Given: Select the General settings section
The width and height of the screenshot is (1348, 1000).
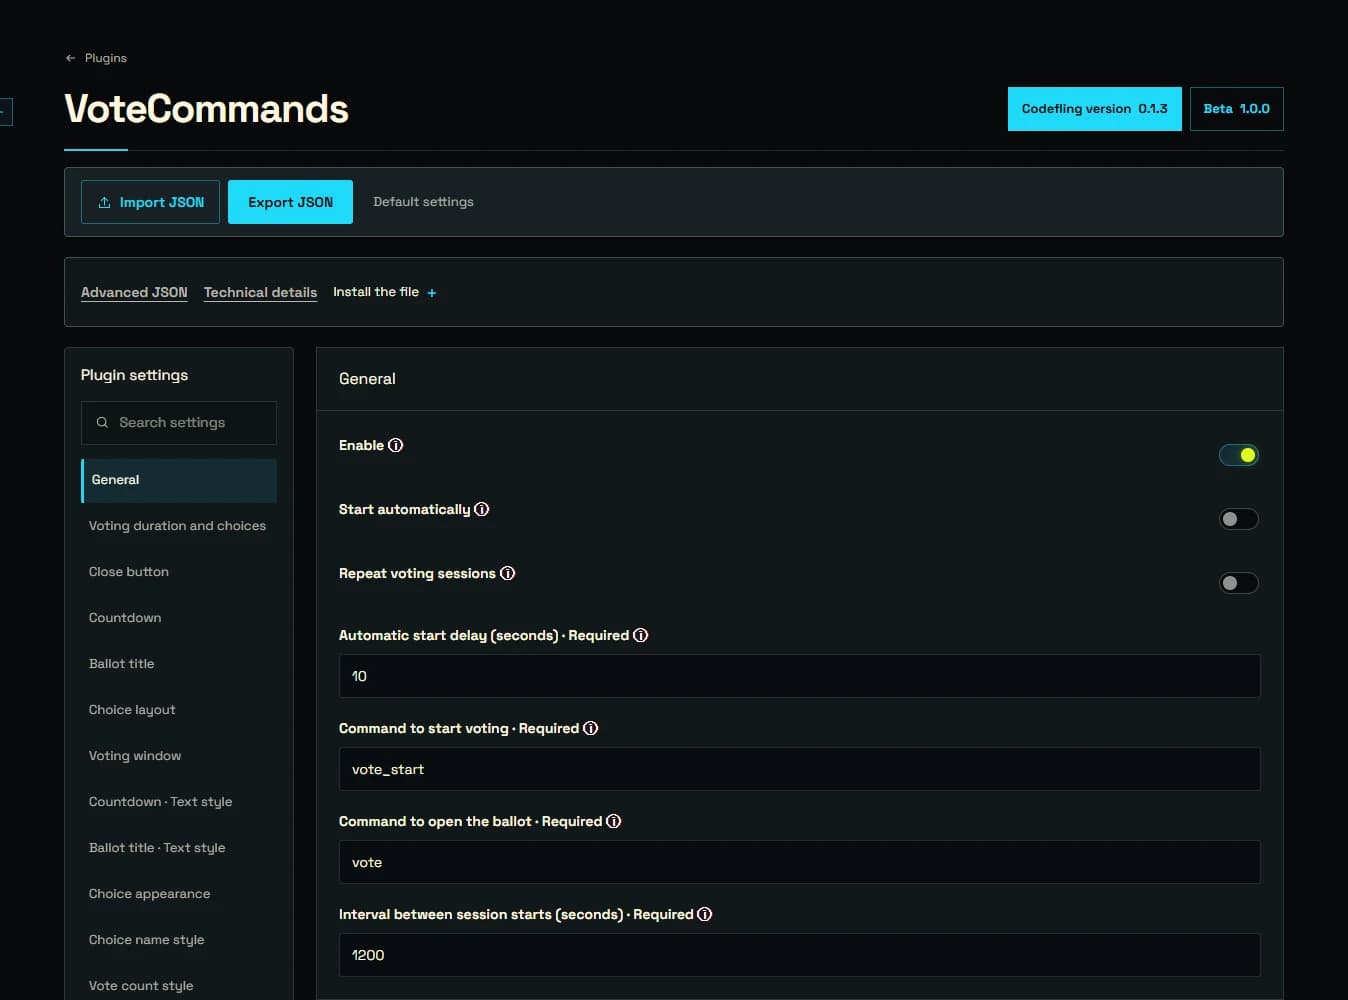Looking at the screenshot, I should click(179, 480).
